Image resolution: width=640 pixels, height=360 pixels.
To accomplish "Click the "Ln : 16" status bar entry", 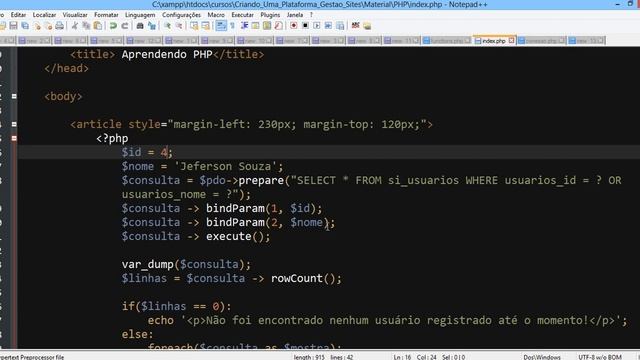I will coord(402,357).
